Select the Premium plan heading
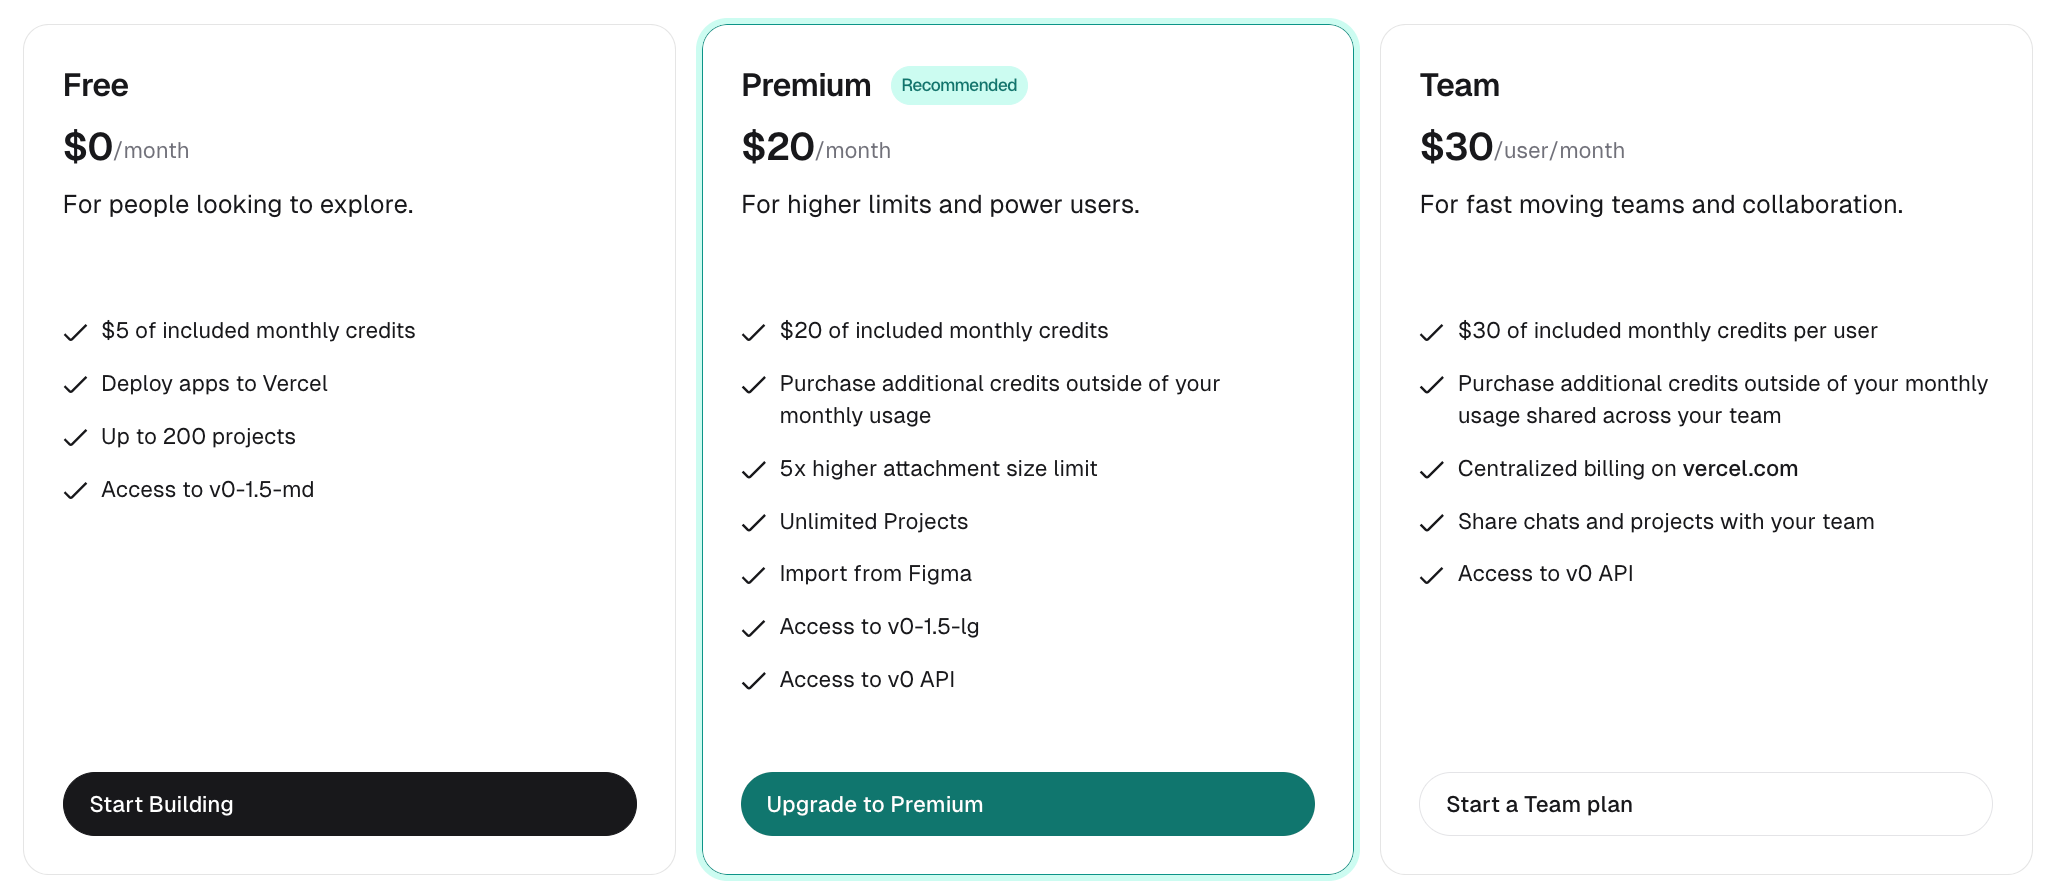 (x=806, y=86)
